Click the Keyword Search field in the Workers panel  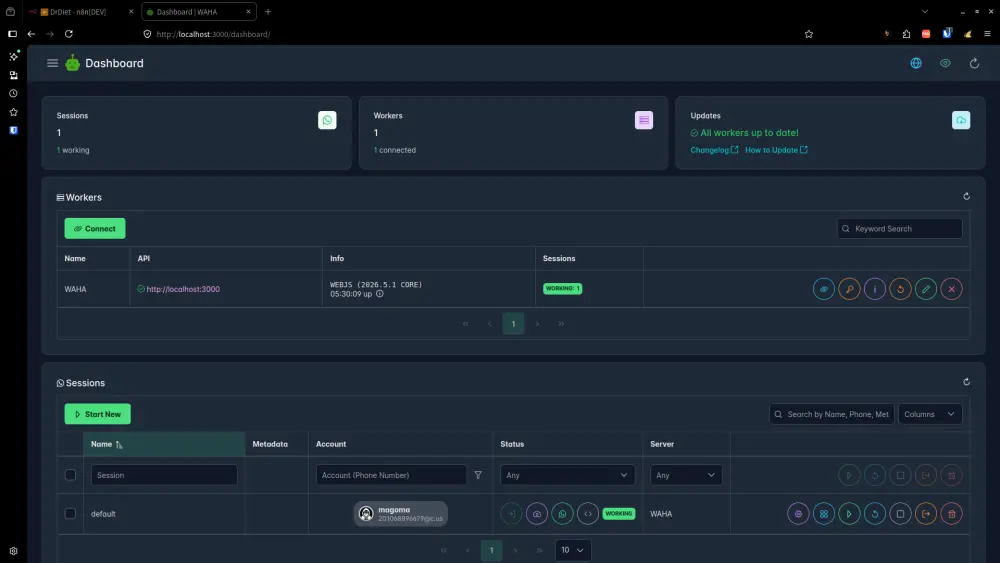point(899,228)
